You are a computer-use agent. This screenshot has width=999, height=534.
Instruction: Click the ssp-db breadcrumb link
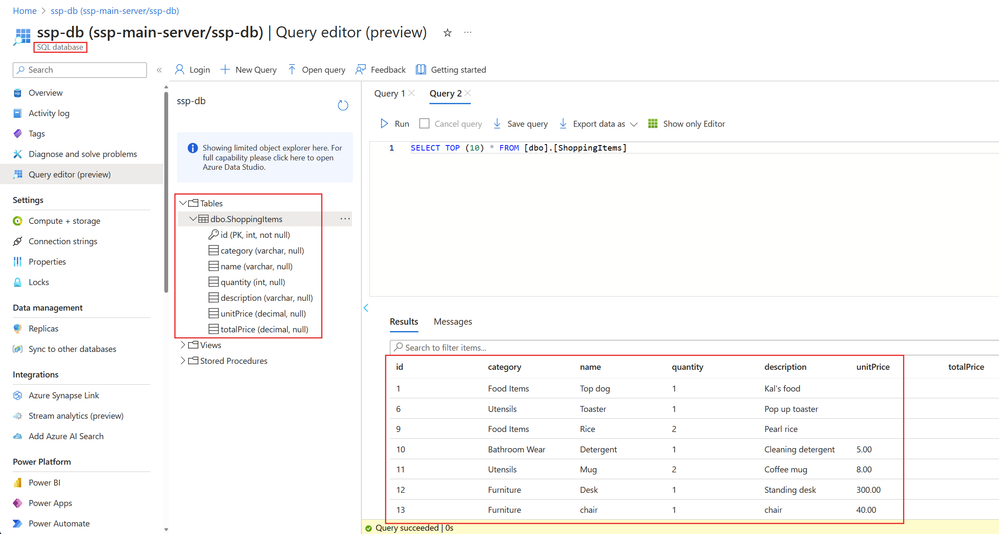[115, 11]
